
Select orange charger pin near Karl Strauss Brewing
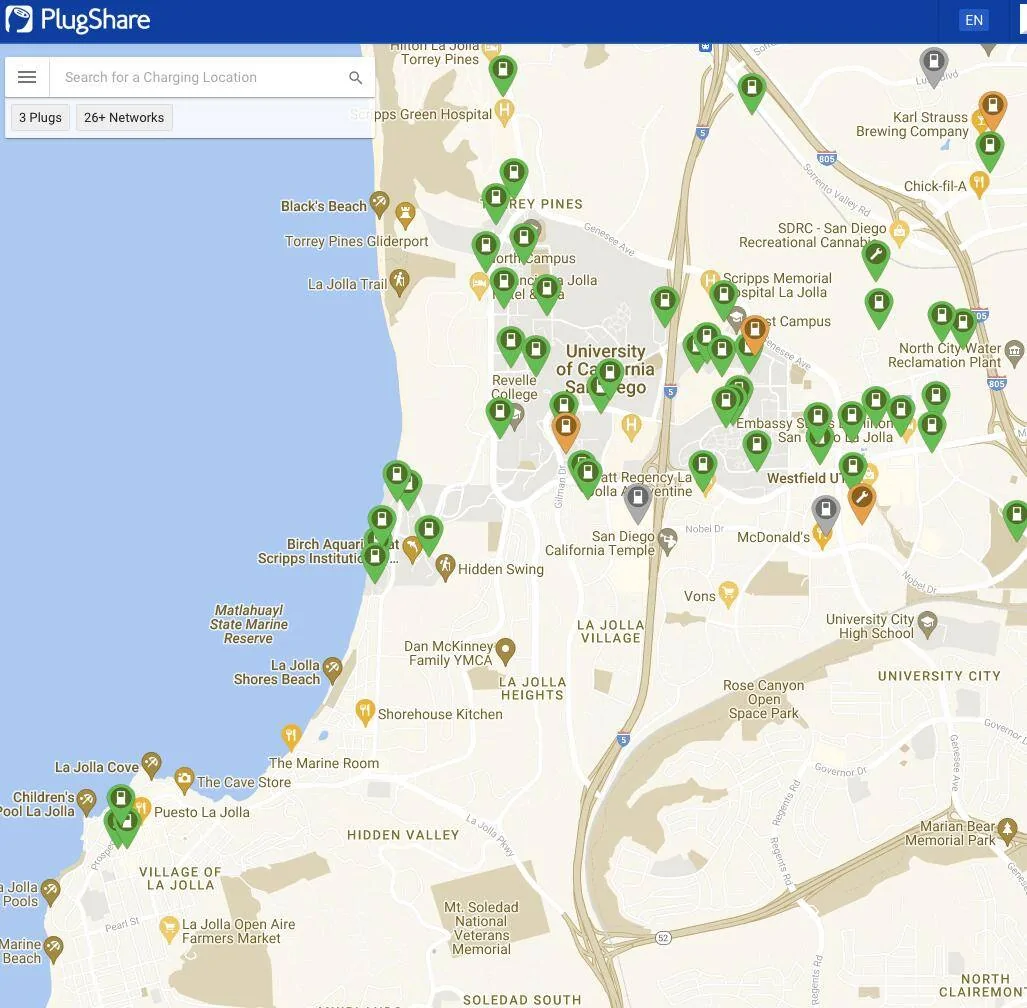[x=993, y=108]
